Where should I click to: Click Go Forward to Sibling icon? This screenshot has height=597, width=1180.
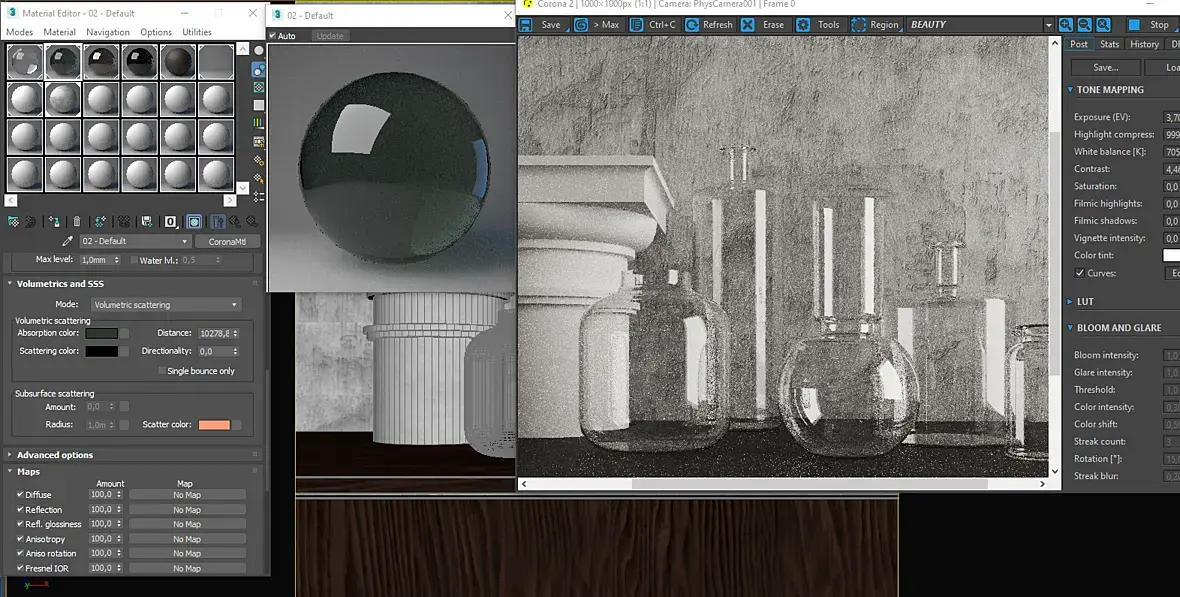click(252, 221)
